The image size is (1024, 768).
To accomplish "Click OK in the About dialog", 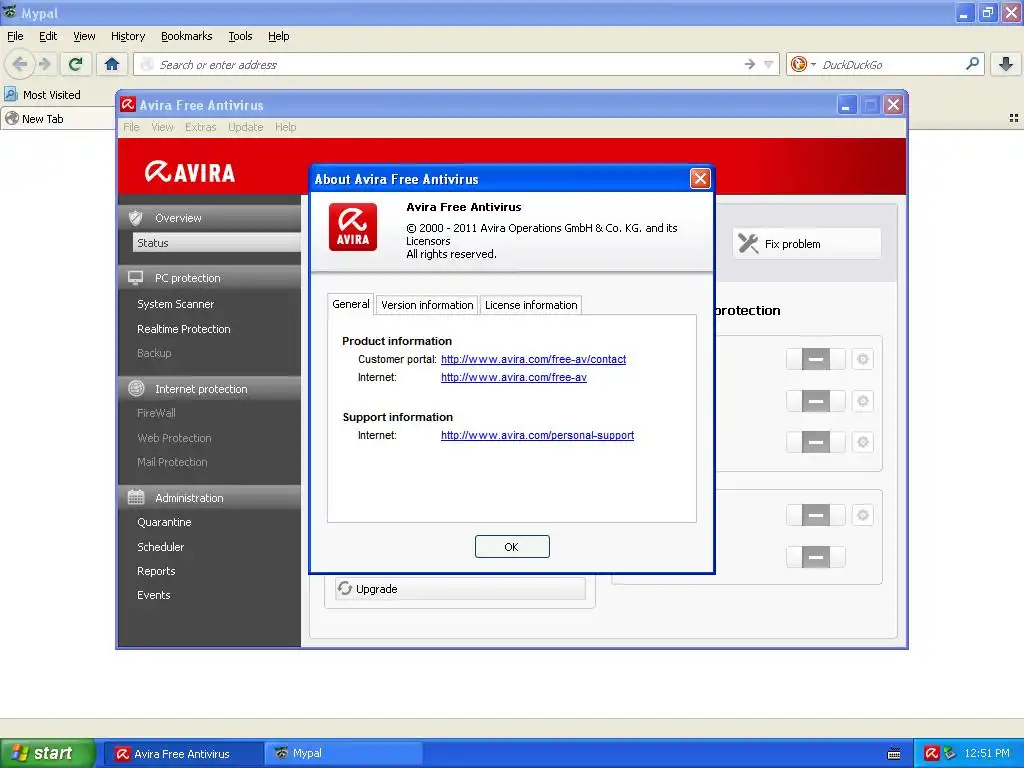I will pyautogui.click(x=512, y=547).
